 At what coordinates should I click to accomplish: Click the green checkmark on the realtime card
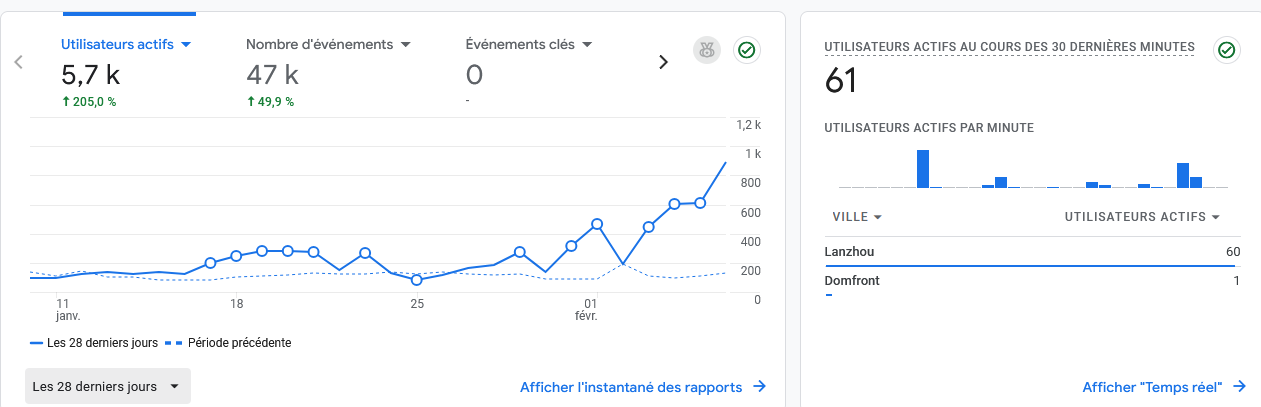tap(1226, 49)
